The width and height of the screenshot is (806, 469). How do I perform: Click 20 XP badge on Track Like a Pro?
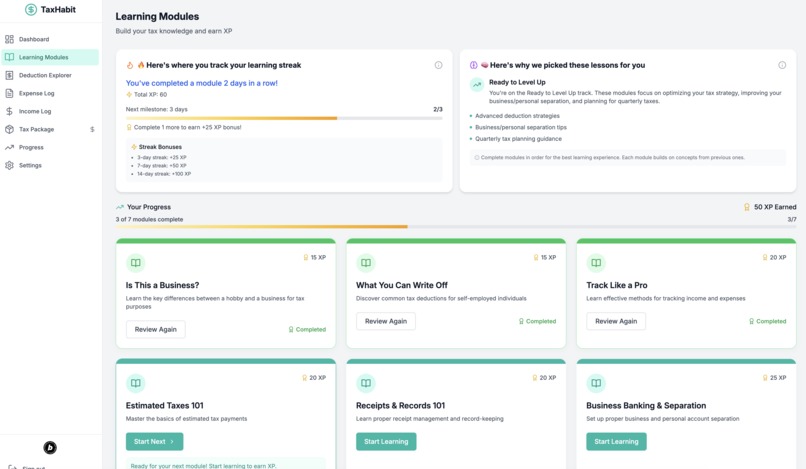click(x=774, y=257)
